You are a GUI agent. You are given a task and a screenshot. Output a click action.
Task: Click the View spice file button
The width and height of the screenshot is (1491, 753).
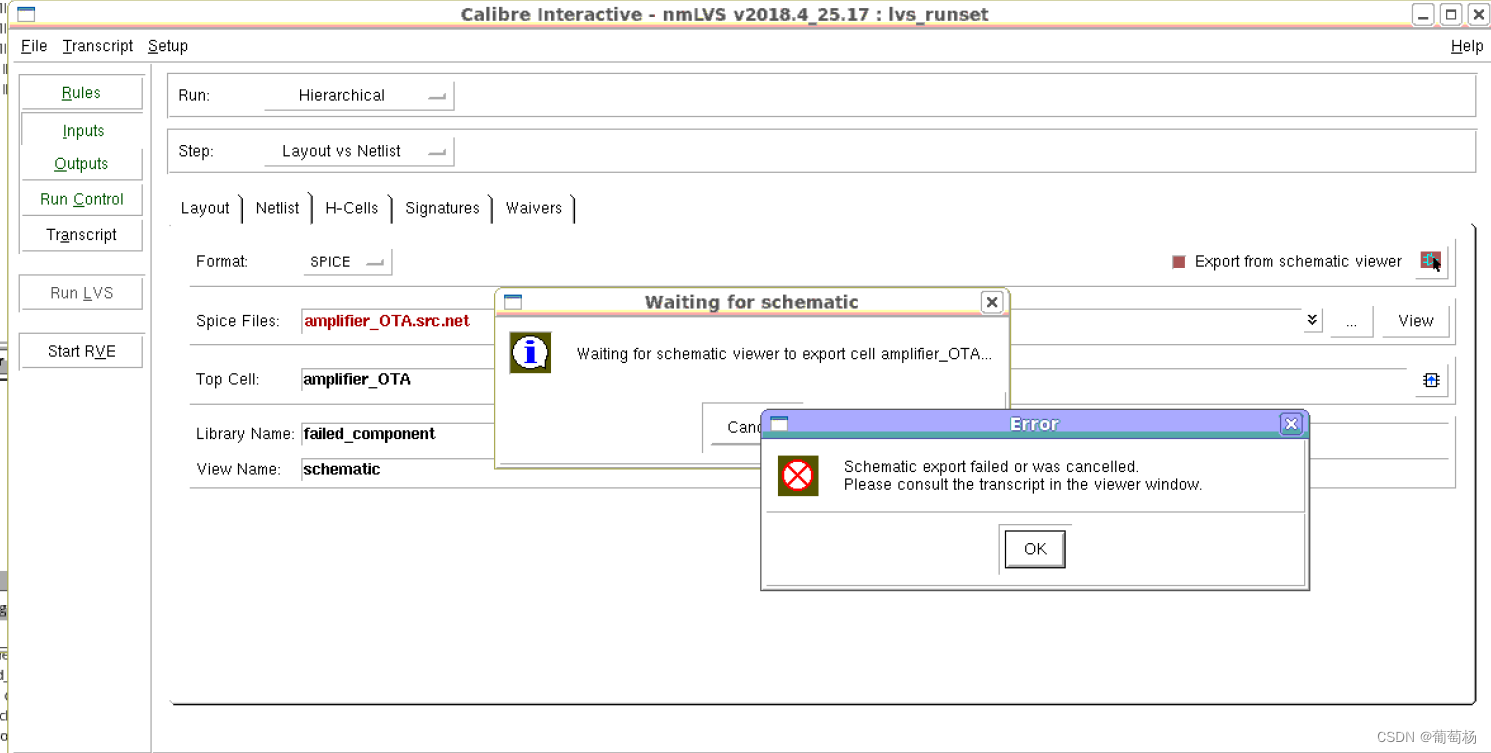coord(1415,321)
